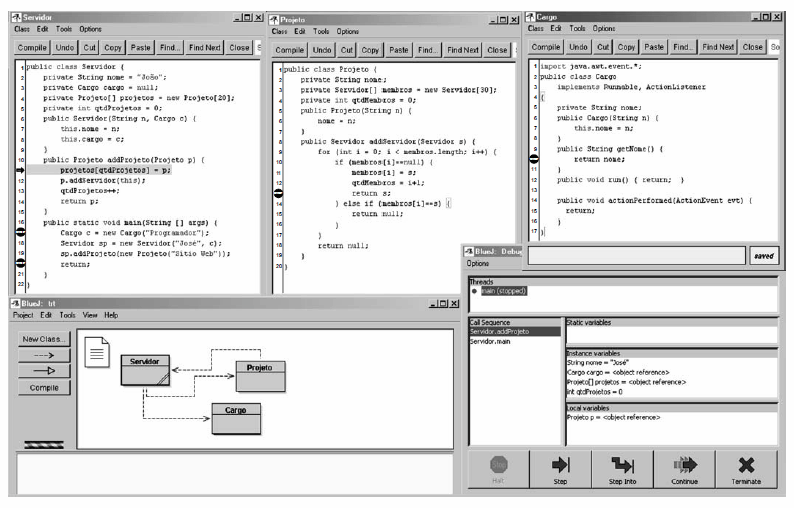Click Compile button in BlueJ project sidebar
This screenshot has width=794, height=508.
(x=44, y=387)
